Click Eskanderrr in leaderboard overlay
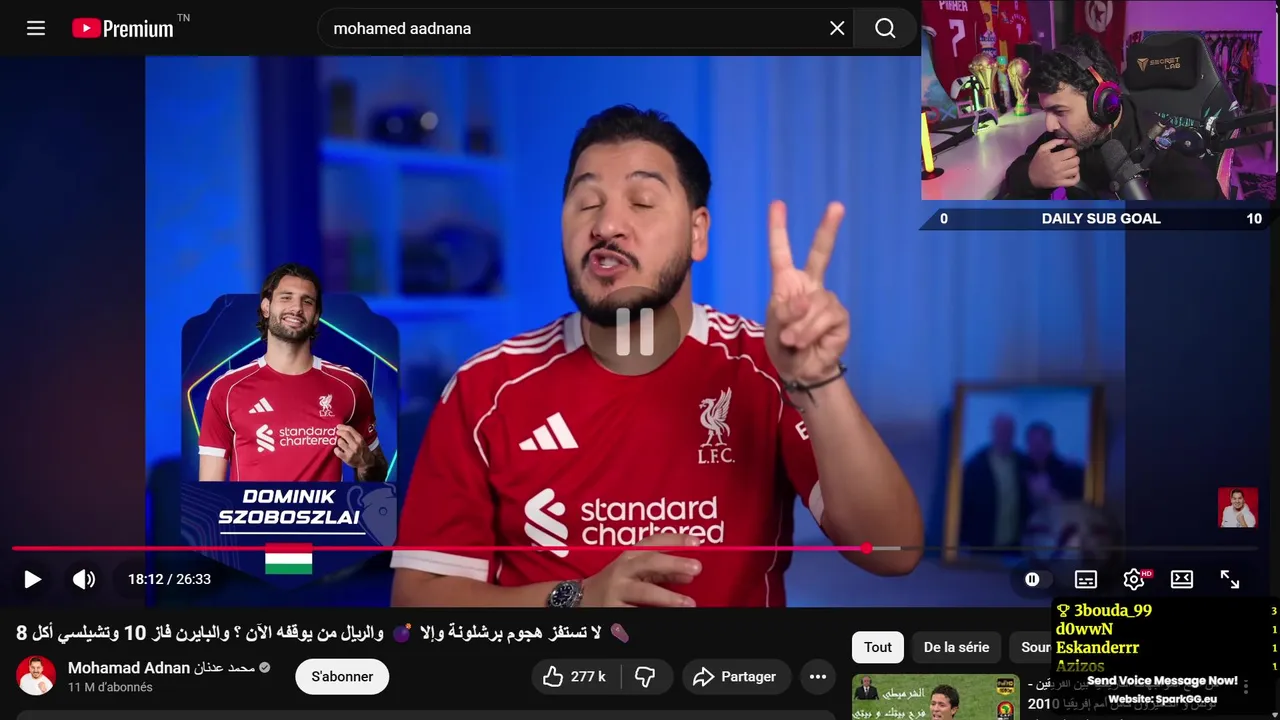1280x720 pixels. tap(1097, 647)
